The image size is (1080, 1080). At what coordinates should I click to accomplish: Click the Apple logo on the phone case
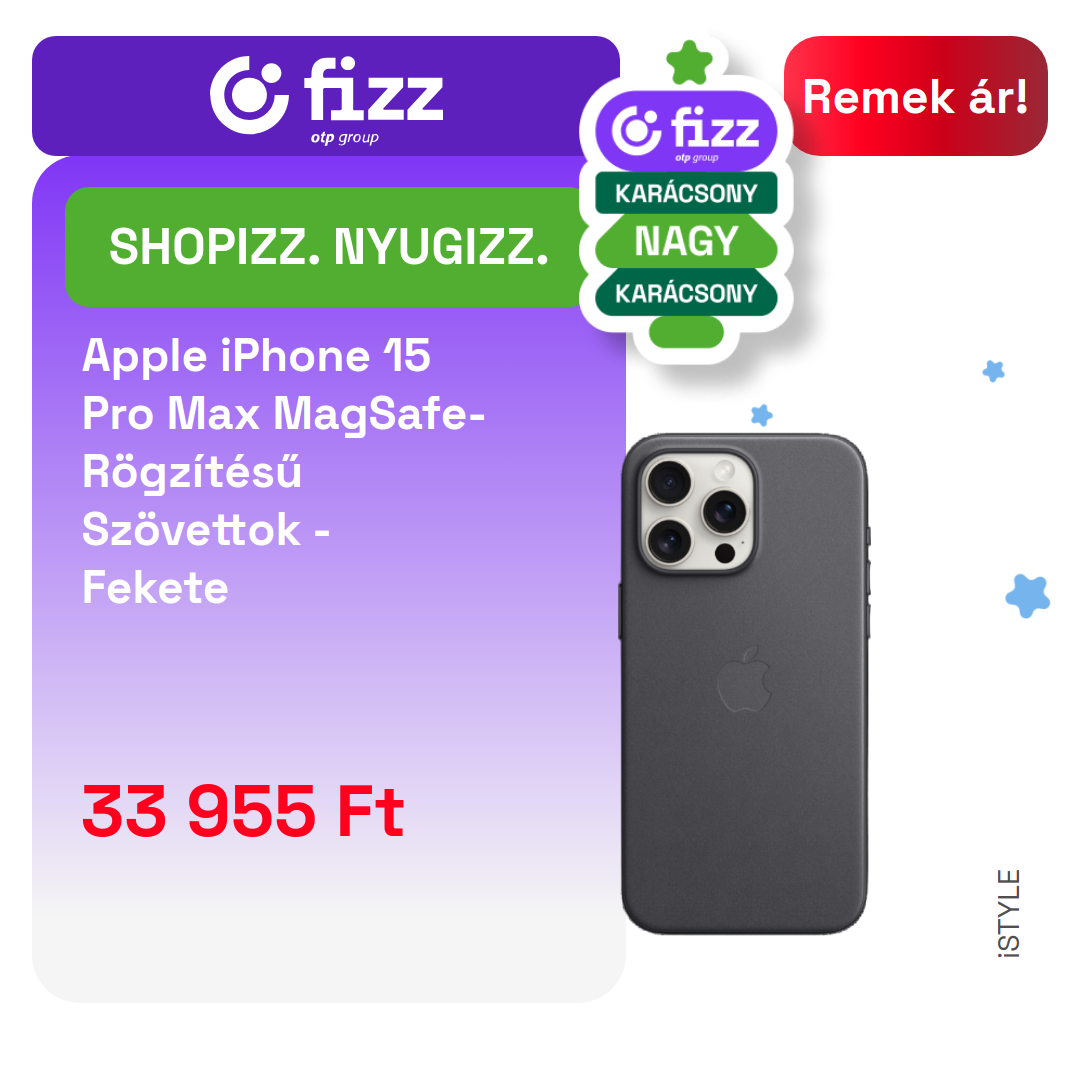(x=744, y=679)
